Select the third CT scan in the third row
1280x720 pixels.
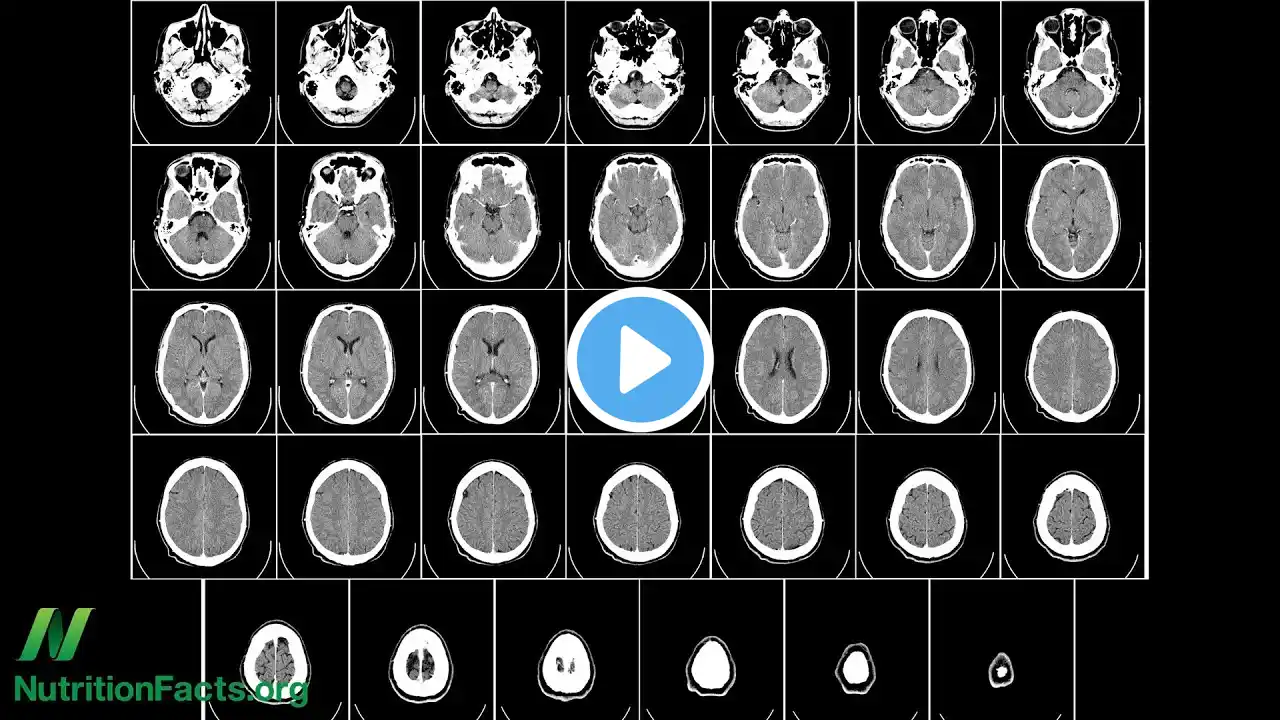493,362
